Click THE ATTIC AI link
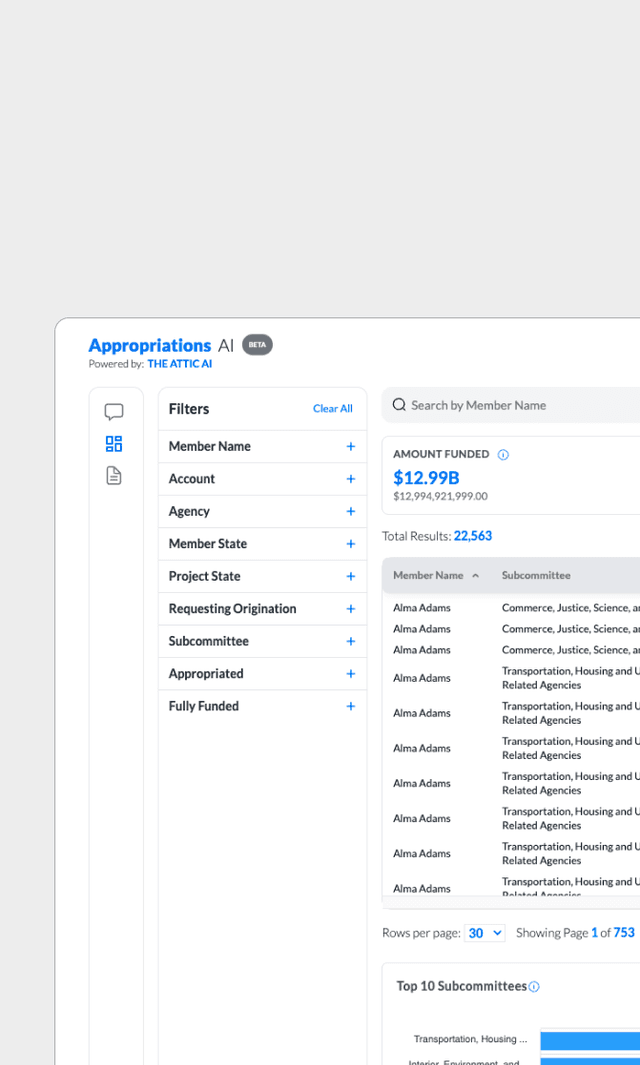This screenshot has height=1065, width=640. pyautogui.click(x=180, y=364)
